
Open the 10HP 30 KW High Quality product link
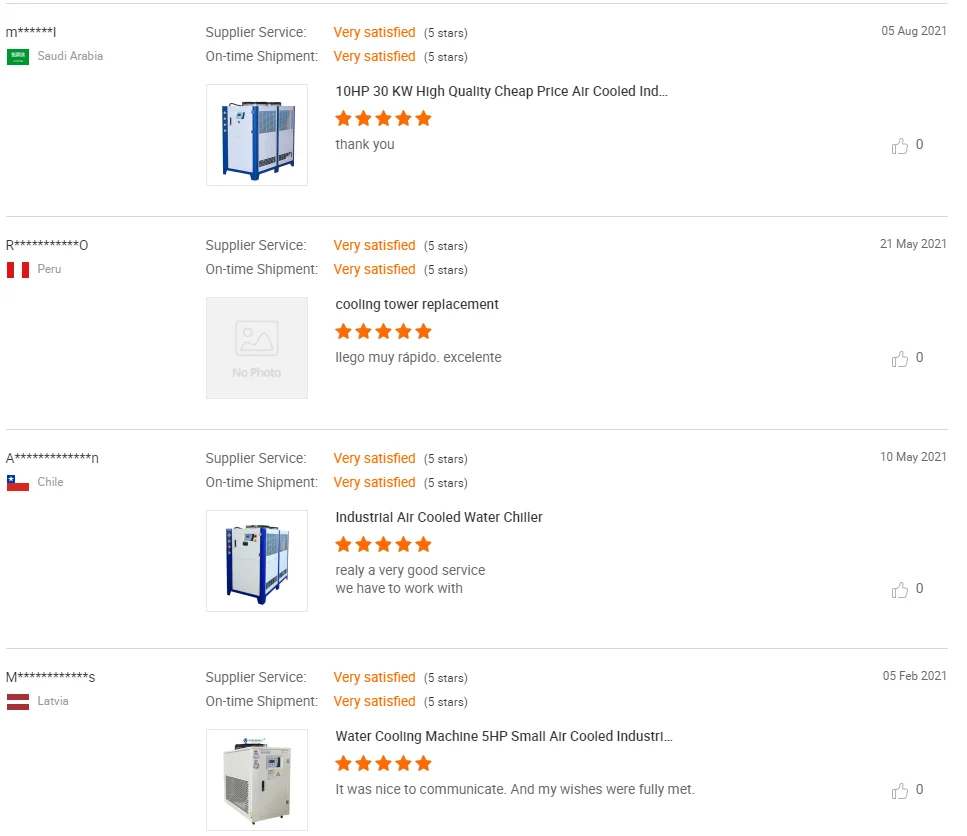pos(501,91)
